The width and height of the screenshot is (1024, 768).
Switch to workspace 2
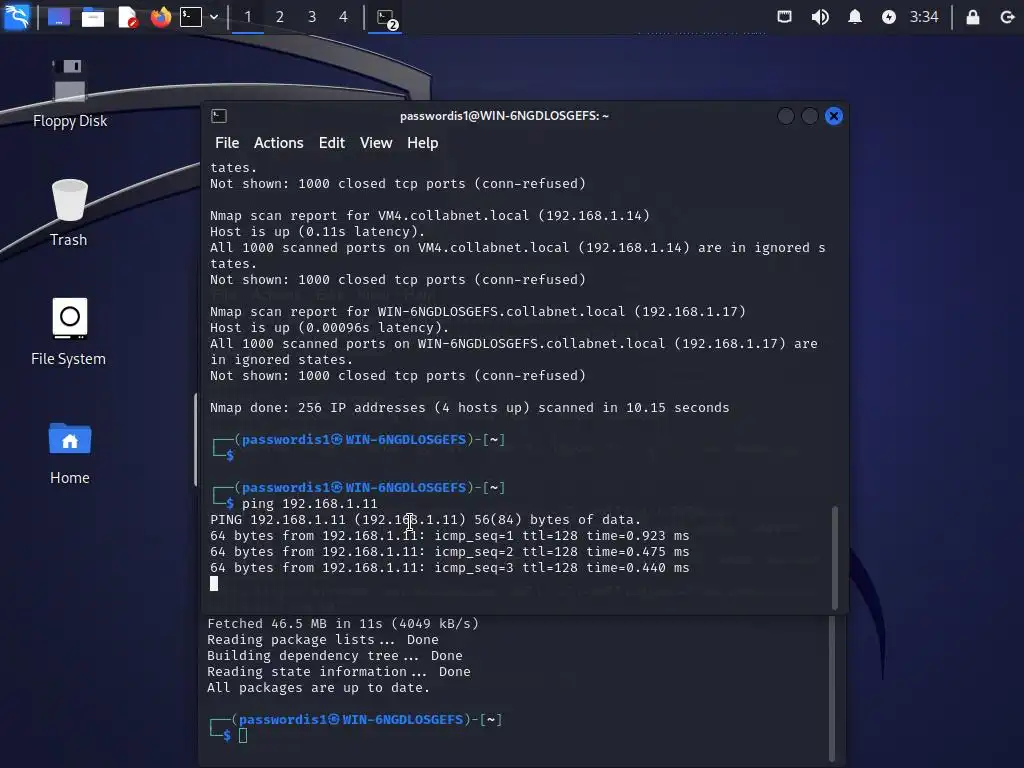click(x=280, y=17)
